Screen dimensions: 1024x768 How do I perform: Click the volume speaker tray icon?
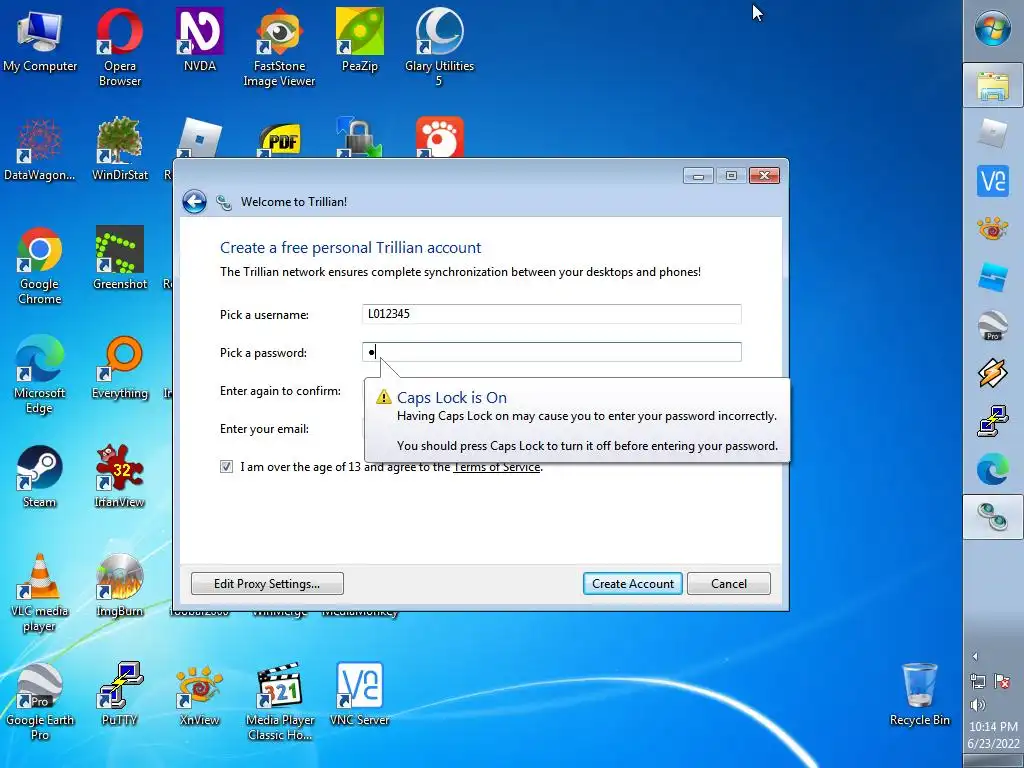(978, 705)
